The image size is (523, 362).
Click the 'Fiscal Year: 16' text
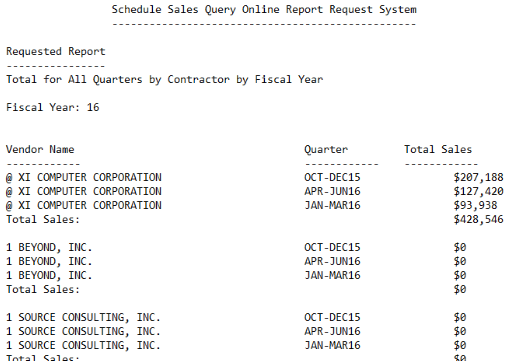pos(53,107)
